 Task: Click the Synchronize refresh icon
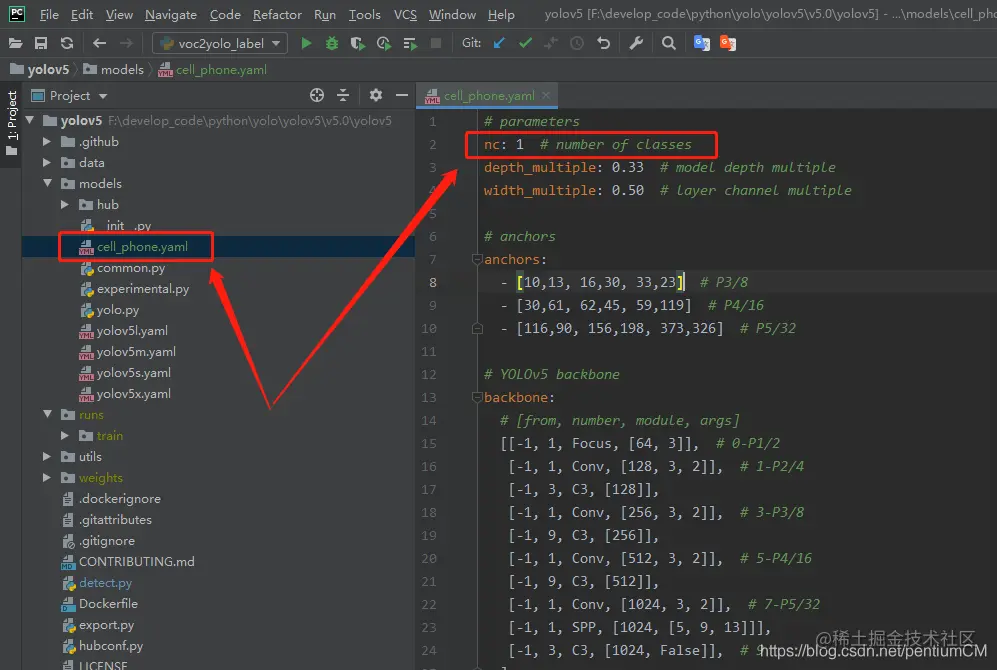click(67, 43)
